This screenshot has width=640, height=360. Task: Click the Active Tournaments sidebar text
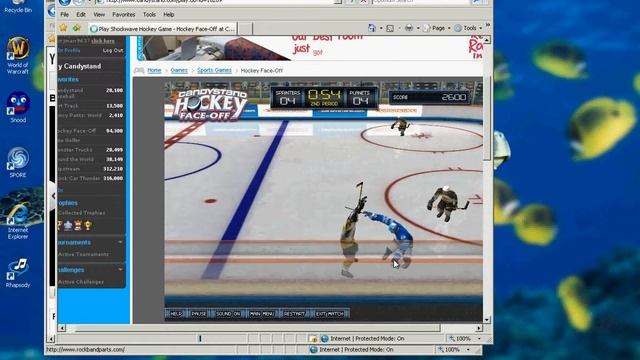tap(83, 254)
